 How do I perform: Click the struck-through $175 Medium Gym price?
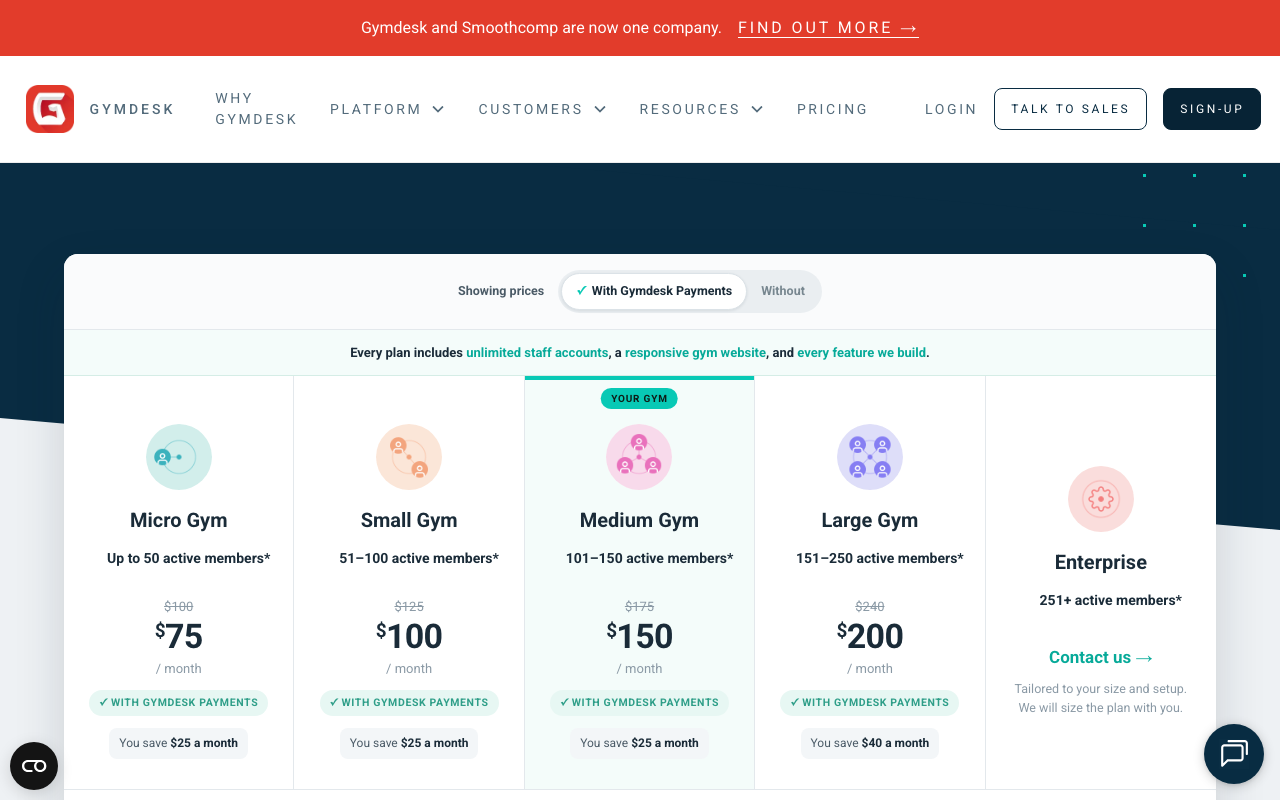tap(639, 606)
